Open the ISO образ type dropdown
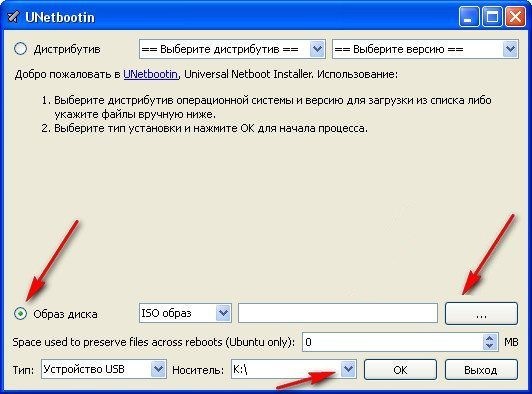Screen dimensions: 532x394 [x=185, y=313]
